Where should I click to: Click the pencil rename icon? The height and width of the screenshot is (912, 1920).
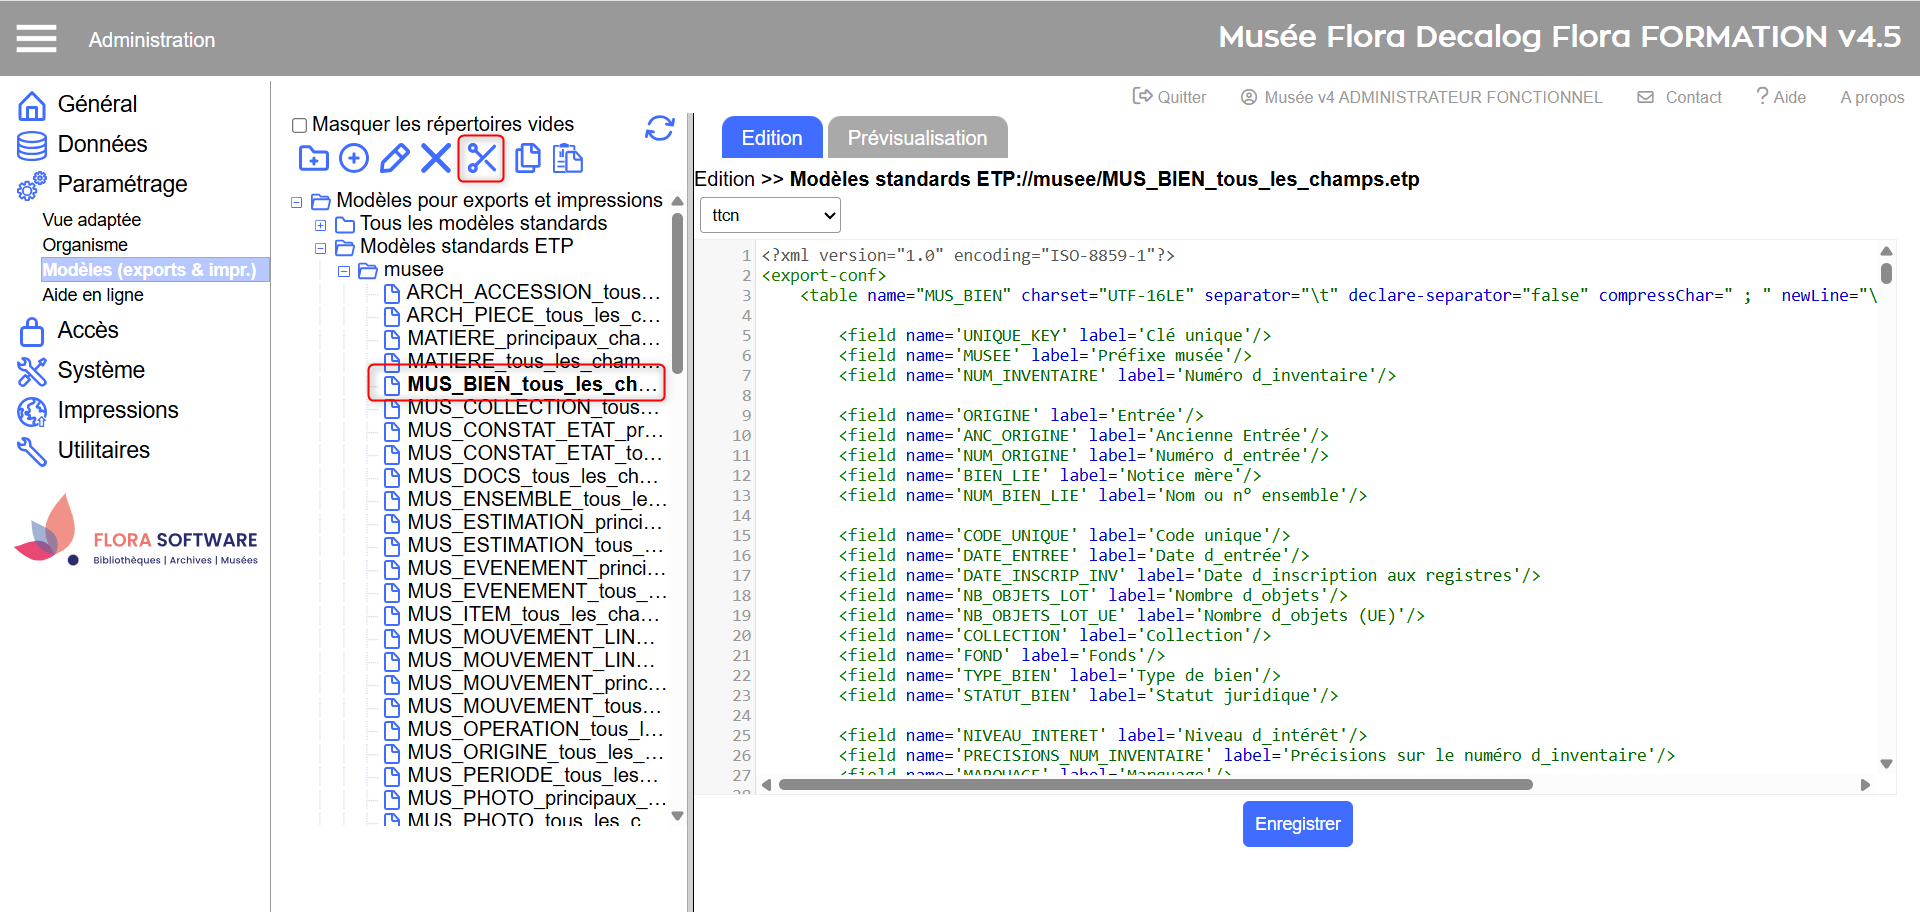394,158
